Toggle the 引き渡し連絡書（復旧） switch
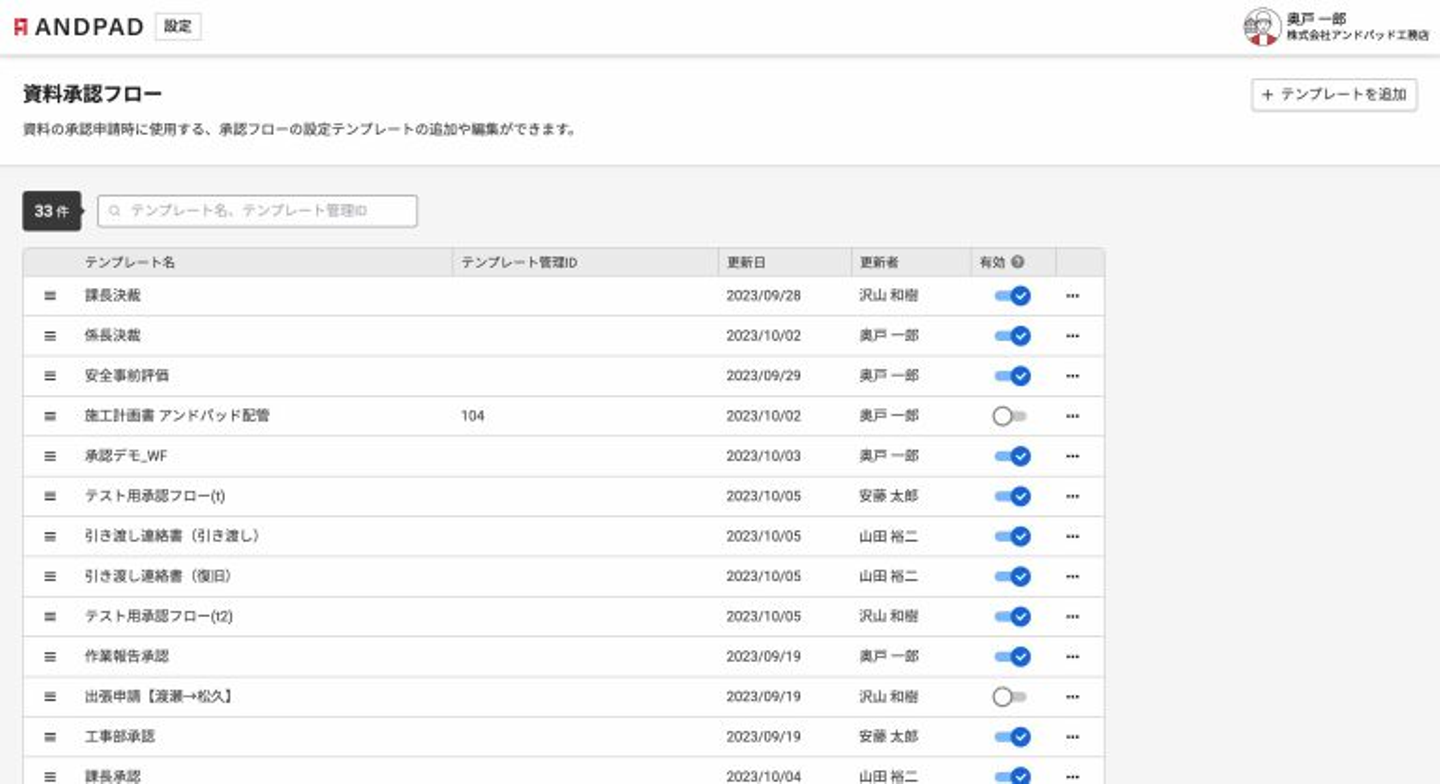This screenshot has width=1440, height=784. [x=1012, y=576]
